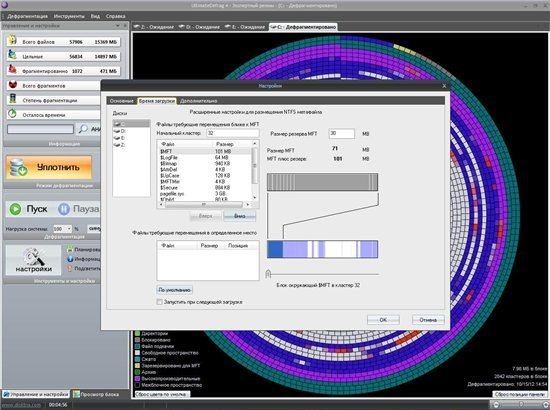Click the Размер резерва MFT input field

[341, 134]
